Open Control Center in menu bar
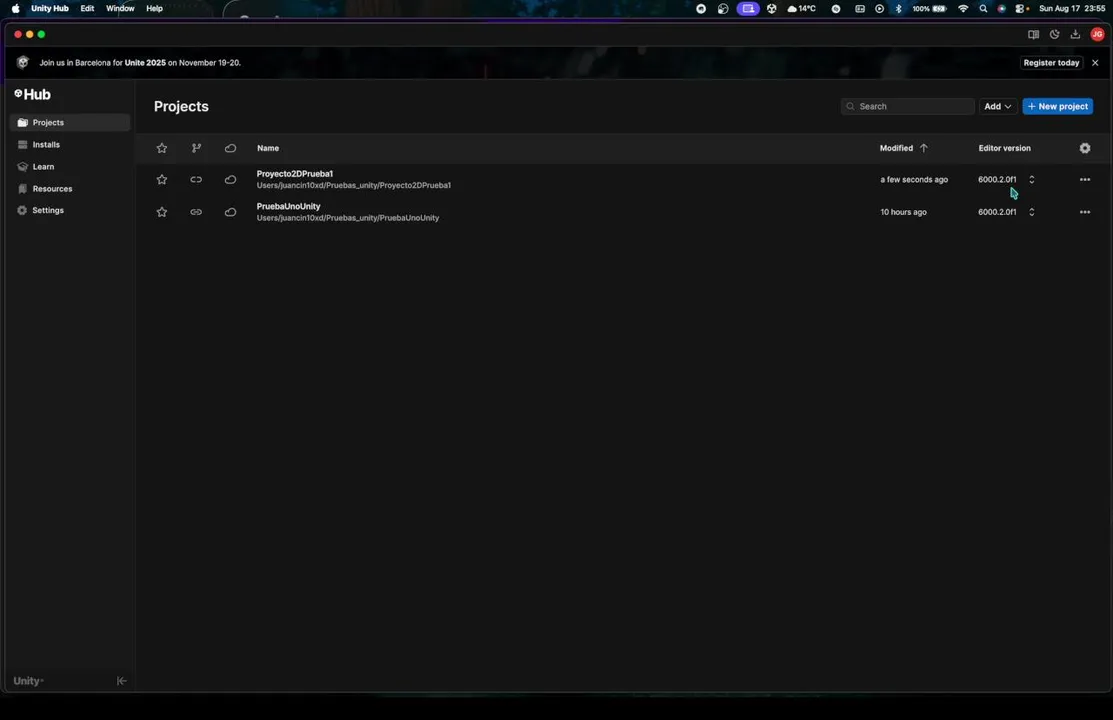The height and width of the screenshot is (720, 1113). coord(1021,9)
